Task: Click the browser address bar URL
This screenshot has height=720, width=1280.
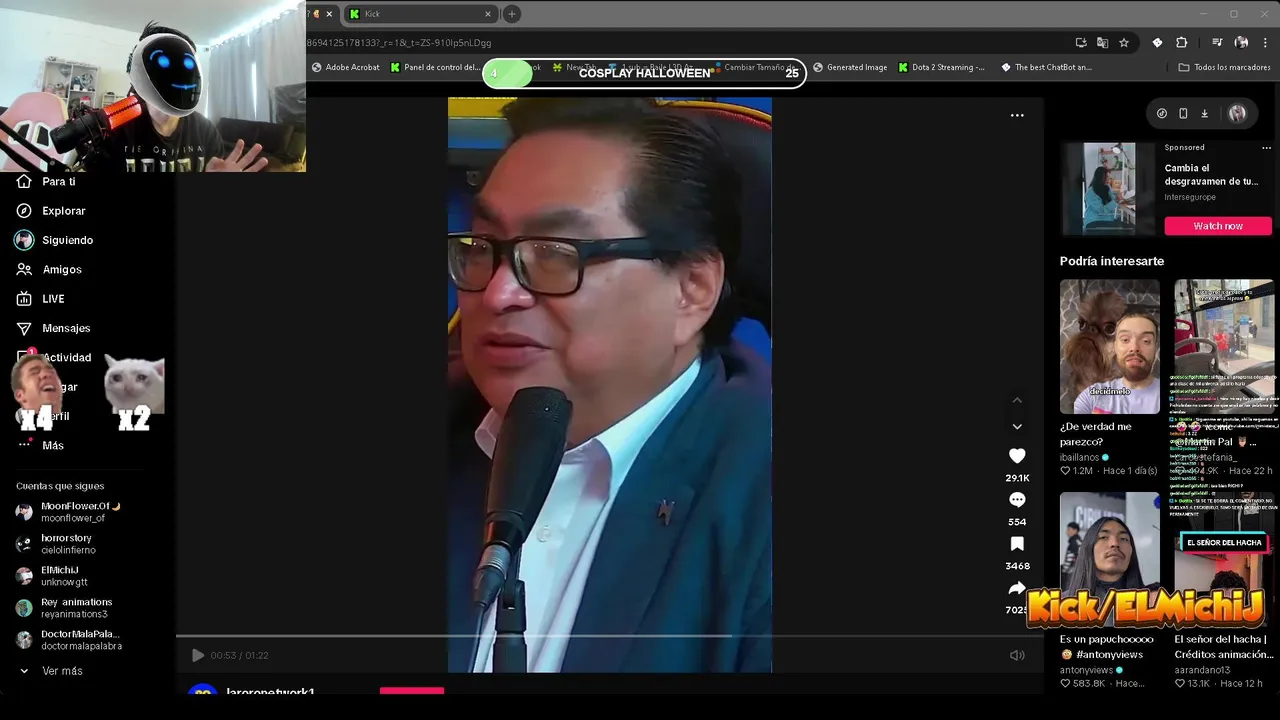Action: (x=398, y=43)
